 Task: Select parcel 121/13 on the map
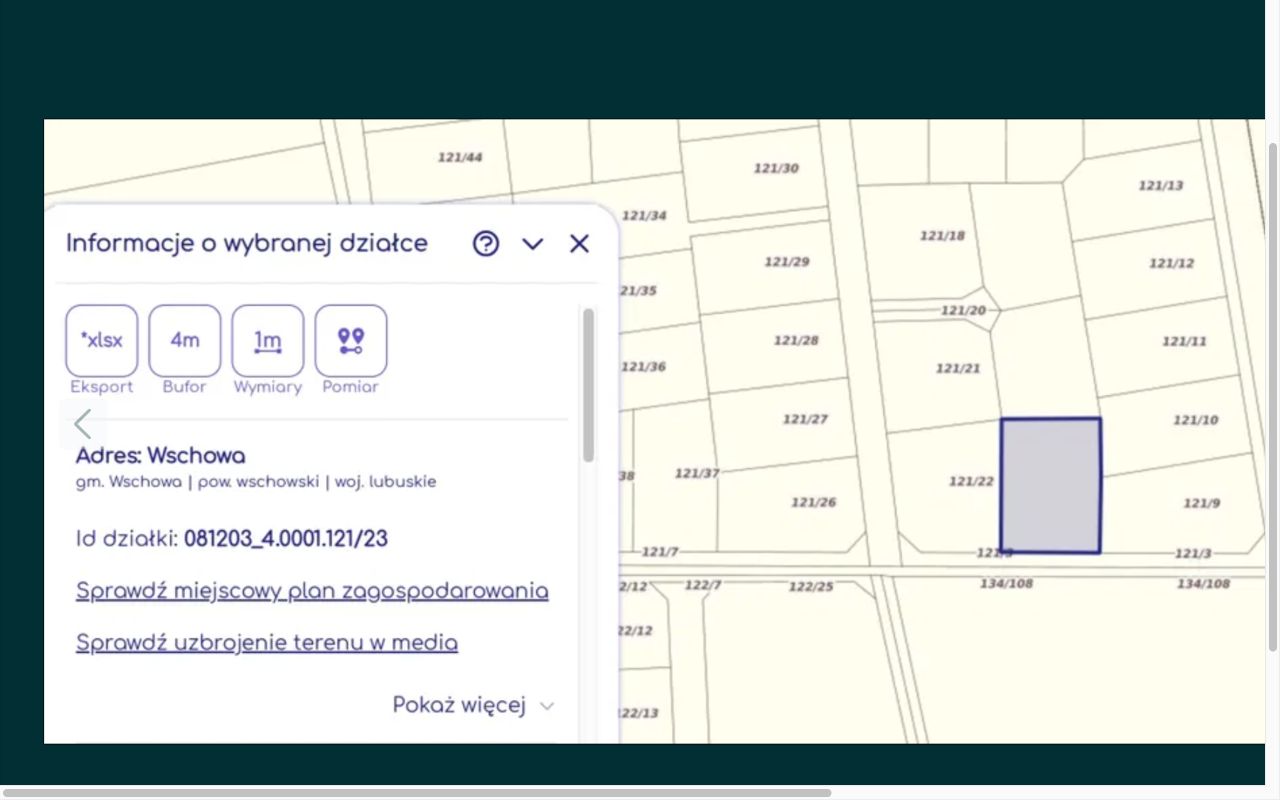(x=1161, y=185)
